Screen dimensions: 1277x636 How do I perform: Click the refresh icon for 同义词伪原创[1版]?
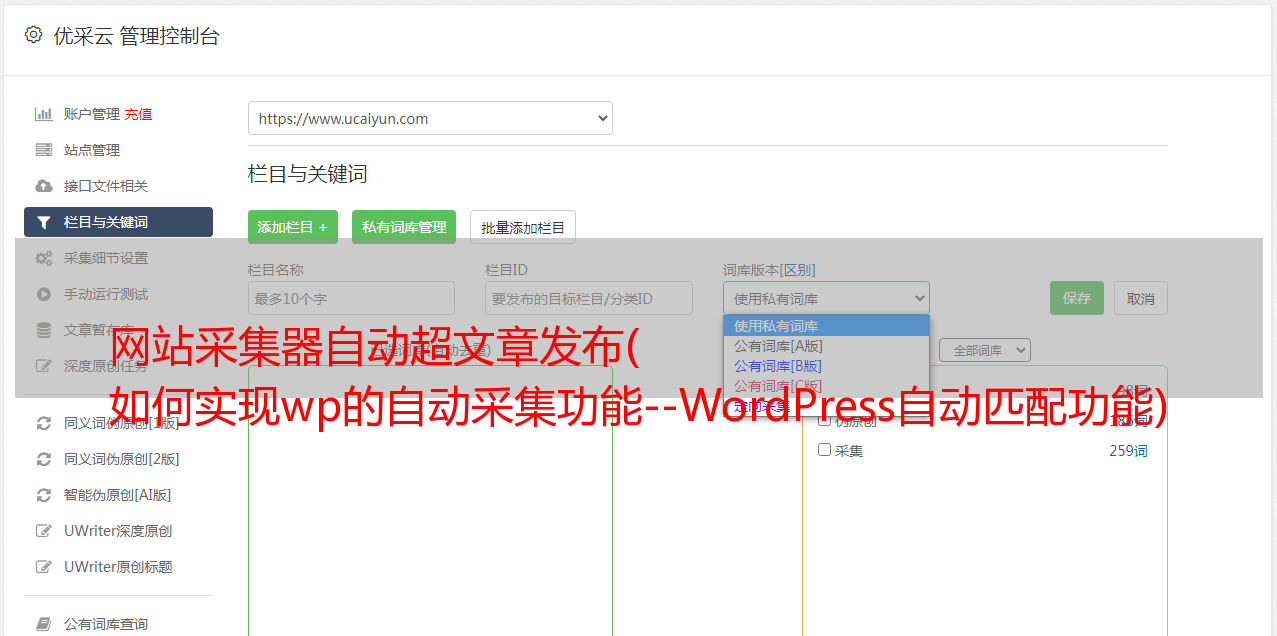(43, 423)
